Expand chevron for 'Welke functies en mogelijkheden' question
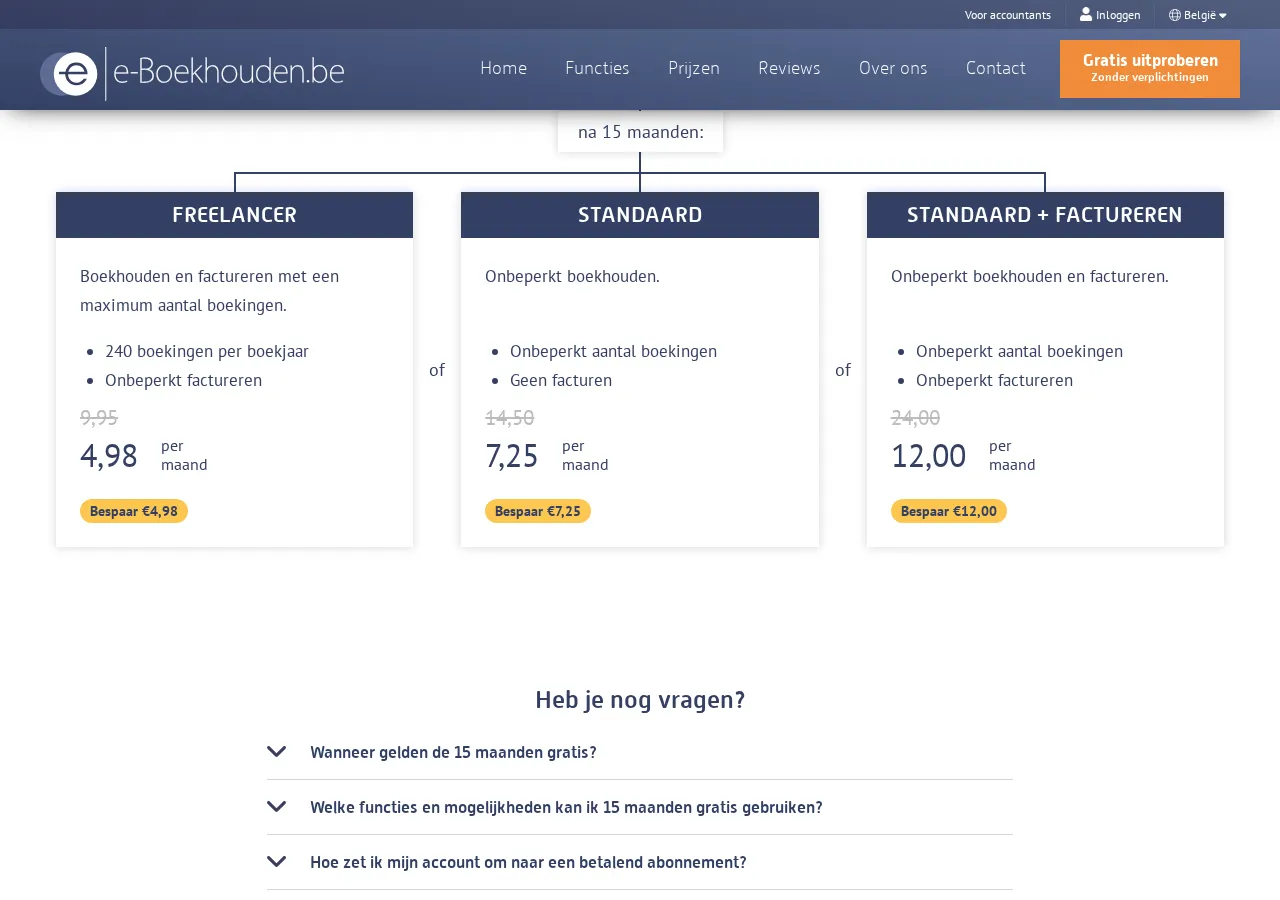1280x900 pixels. click(277, 806)
